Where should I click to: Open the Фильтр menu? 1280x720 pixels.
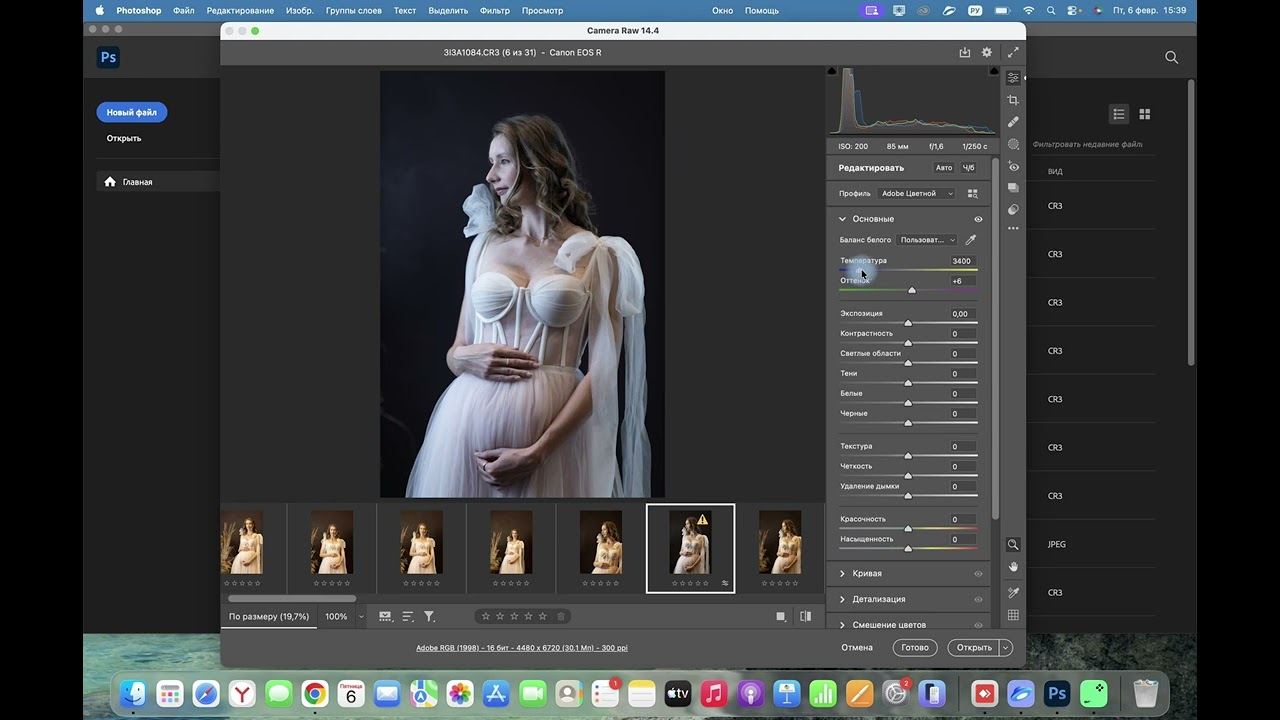point(495,10)
